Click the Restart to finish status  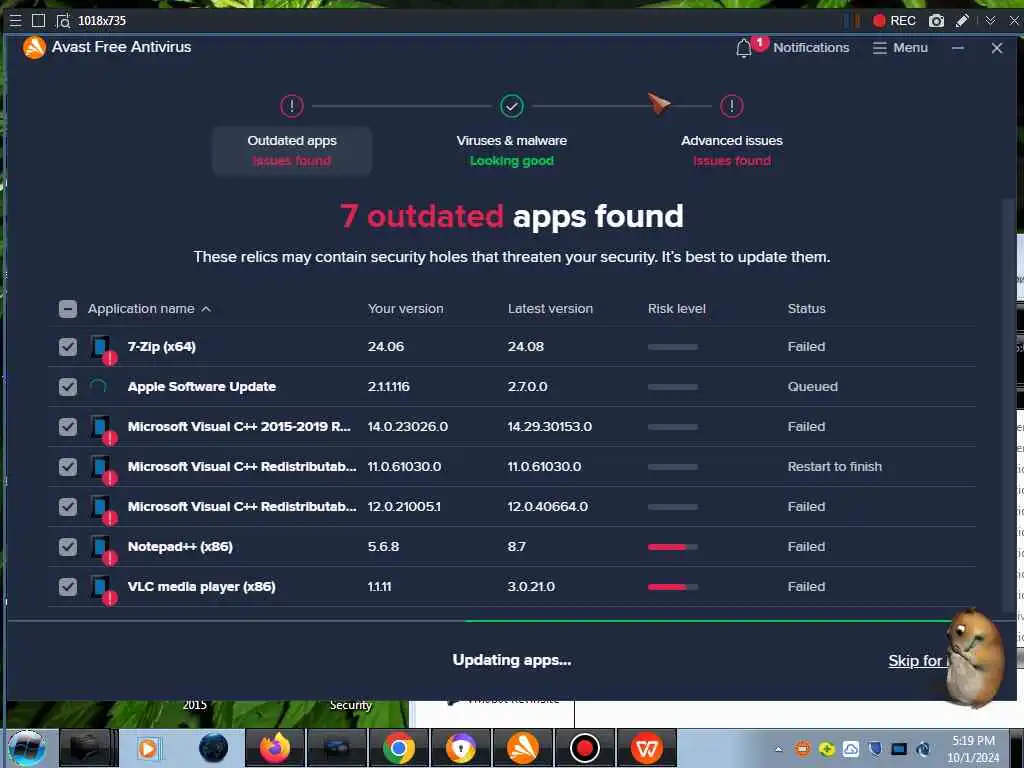coord(834,466)
